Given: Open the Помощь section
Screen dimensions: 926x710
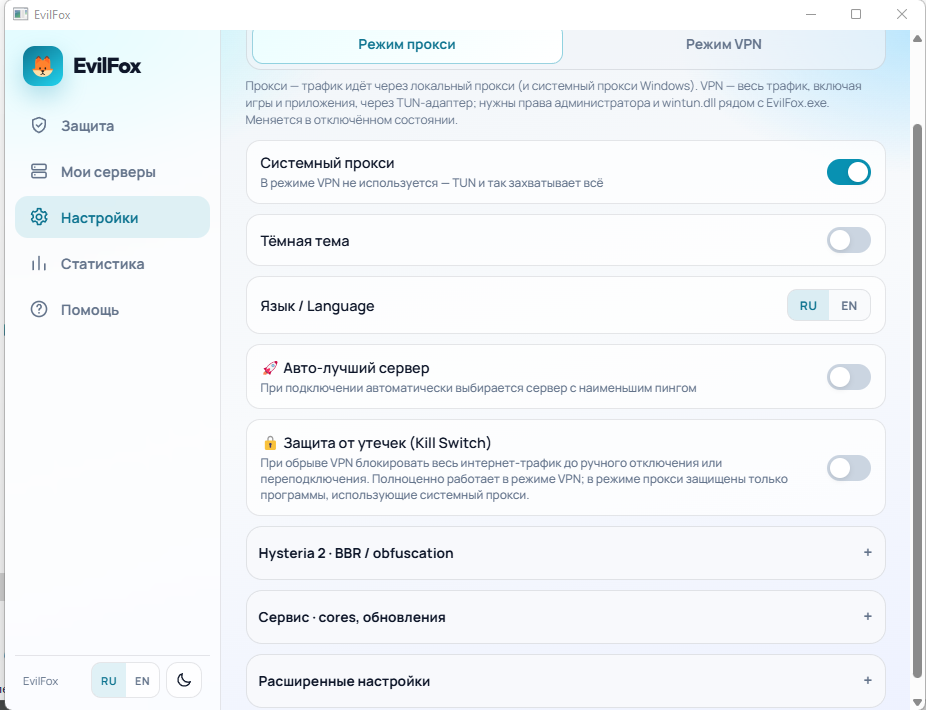Looking at the screenshot, I should pyautogui.click(x=112, y=310).
